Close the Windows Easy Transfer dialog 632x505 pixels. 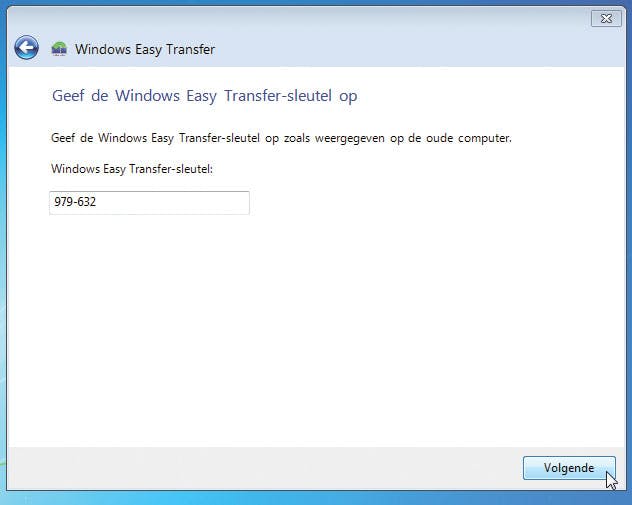(606, 19)
